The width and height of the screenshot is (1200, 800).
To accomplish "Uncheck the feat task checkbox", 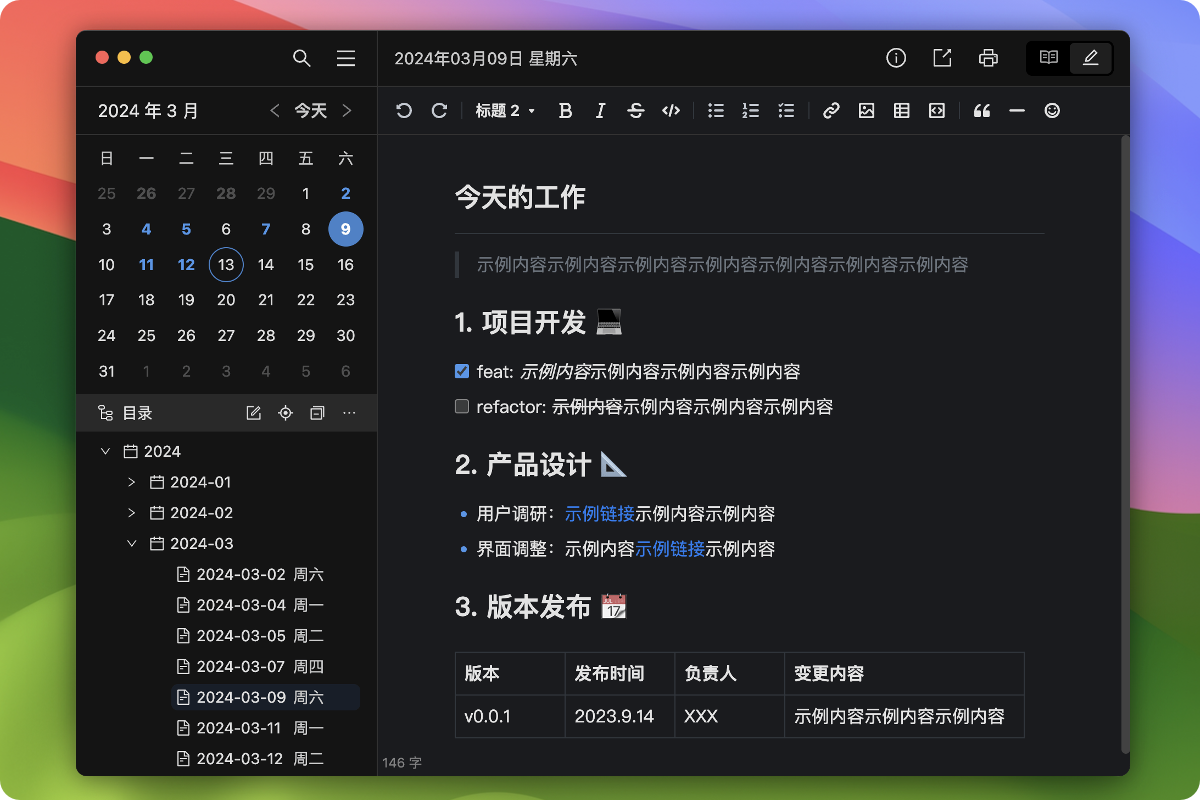I will point(462,372).
